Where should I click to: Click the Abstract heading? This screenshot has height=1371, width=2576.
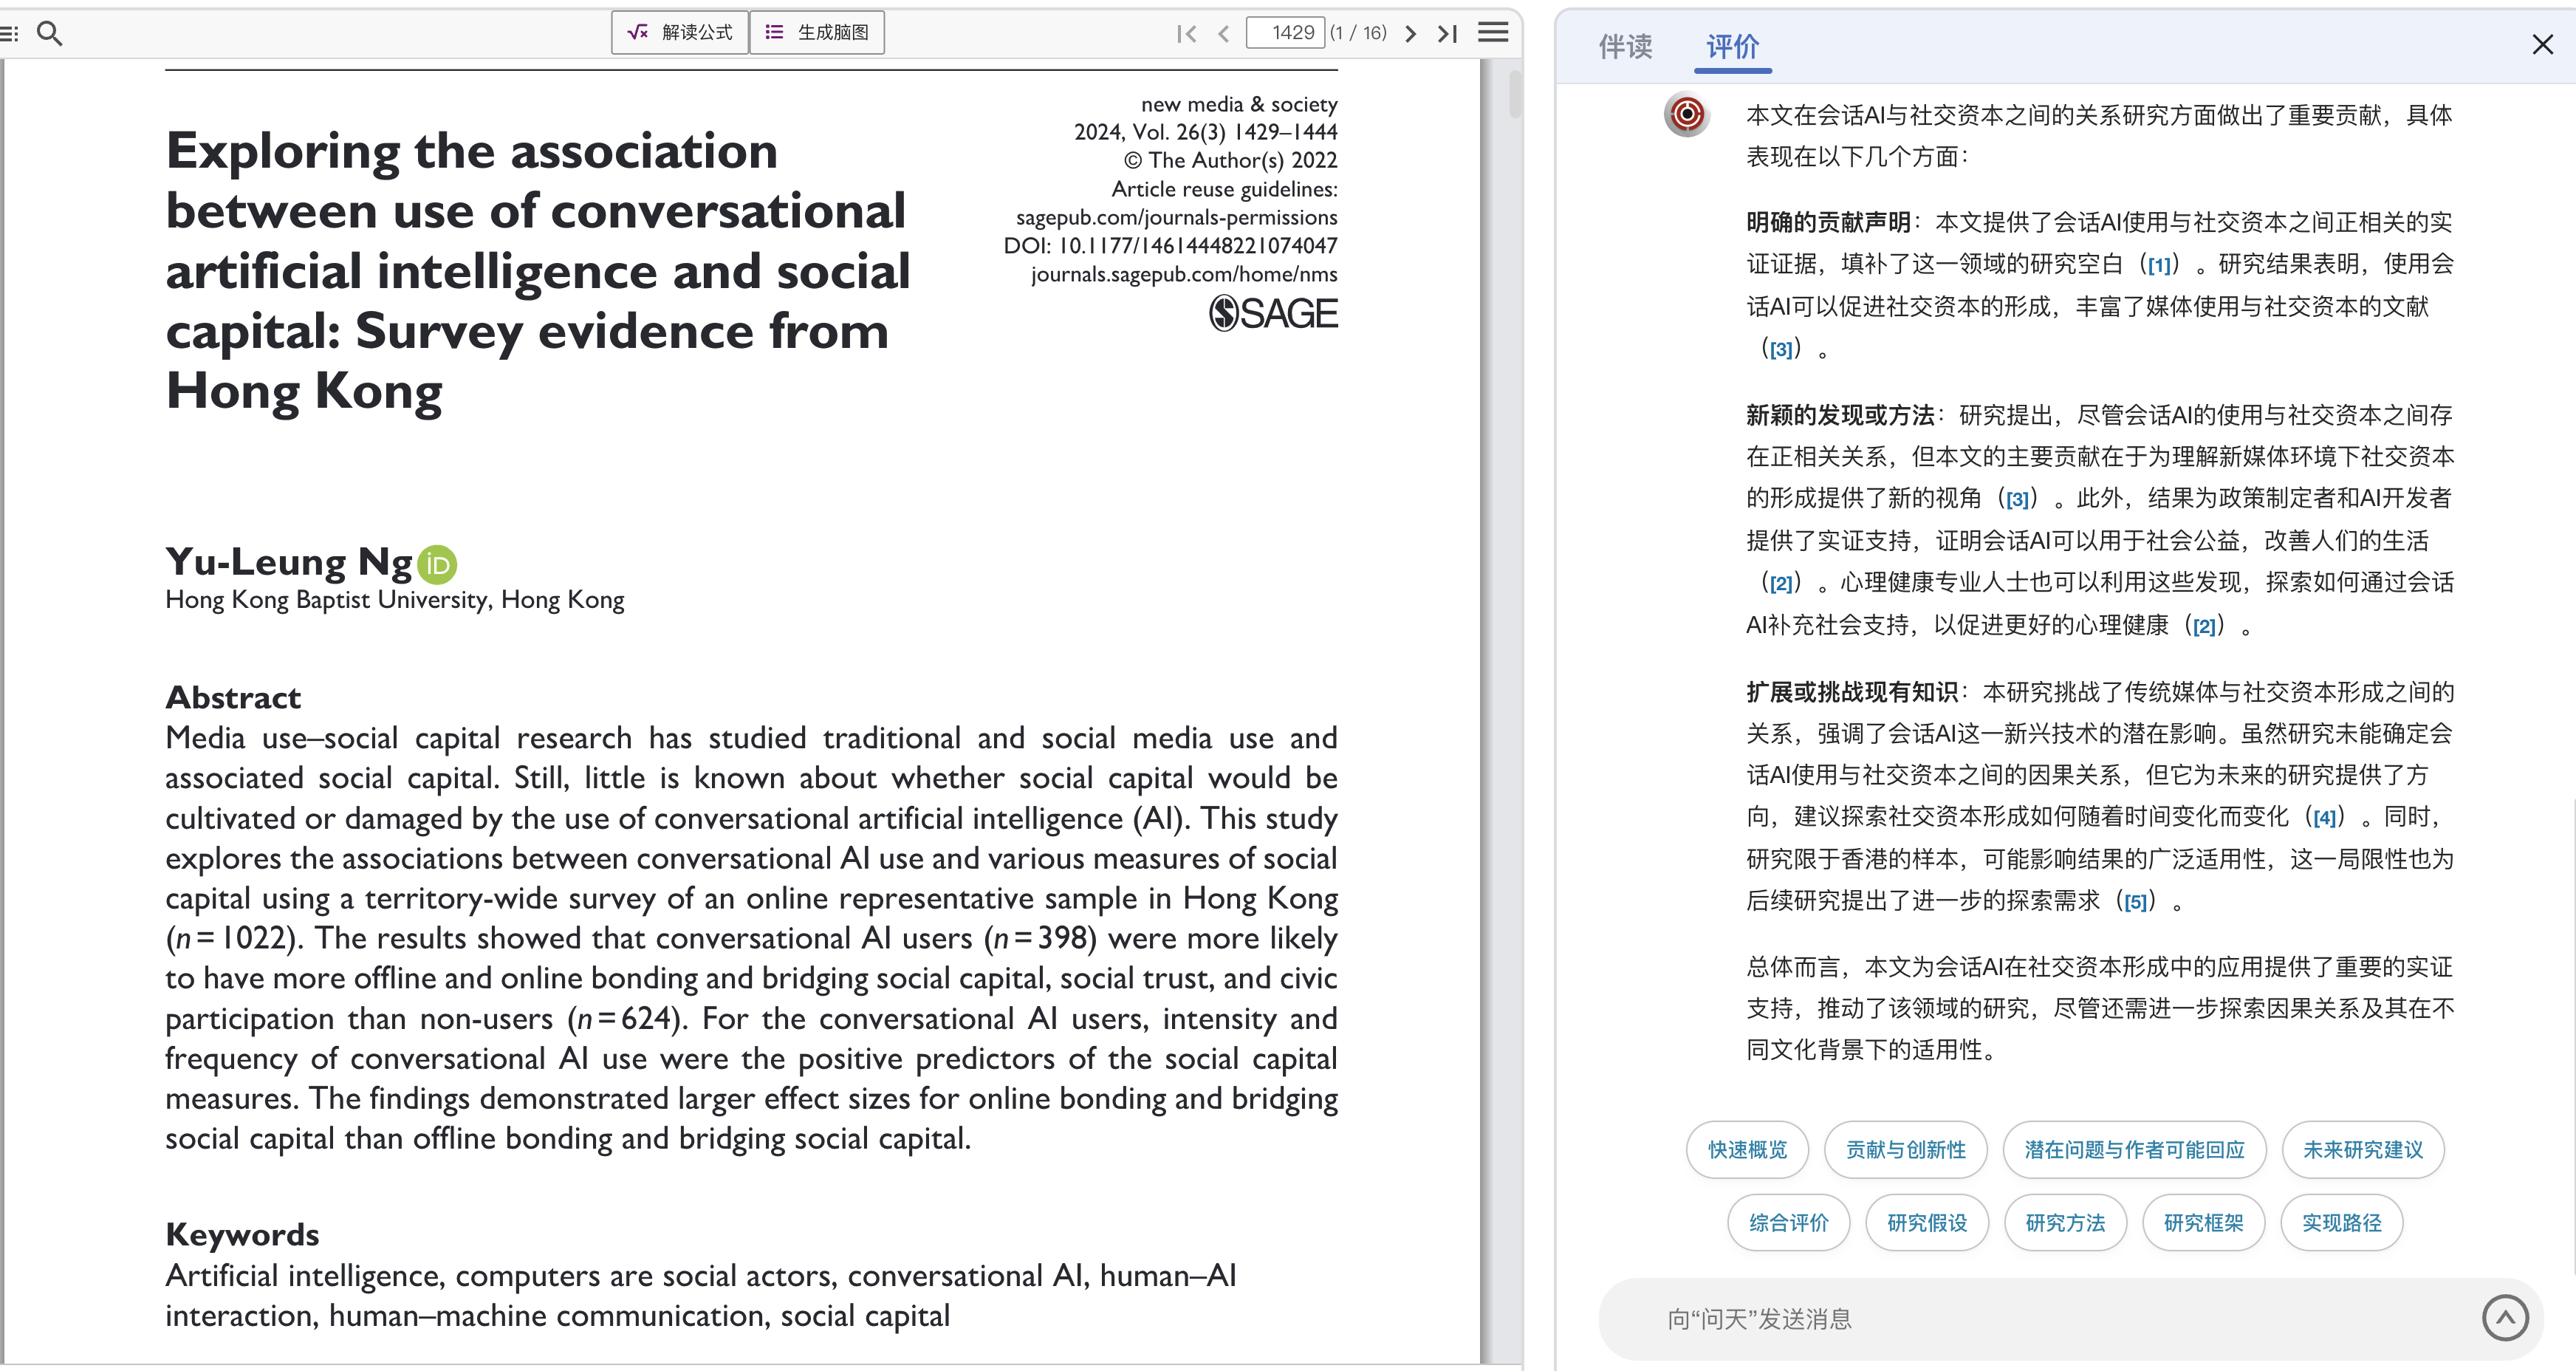click(233, 697)
